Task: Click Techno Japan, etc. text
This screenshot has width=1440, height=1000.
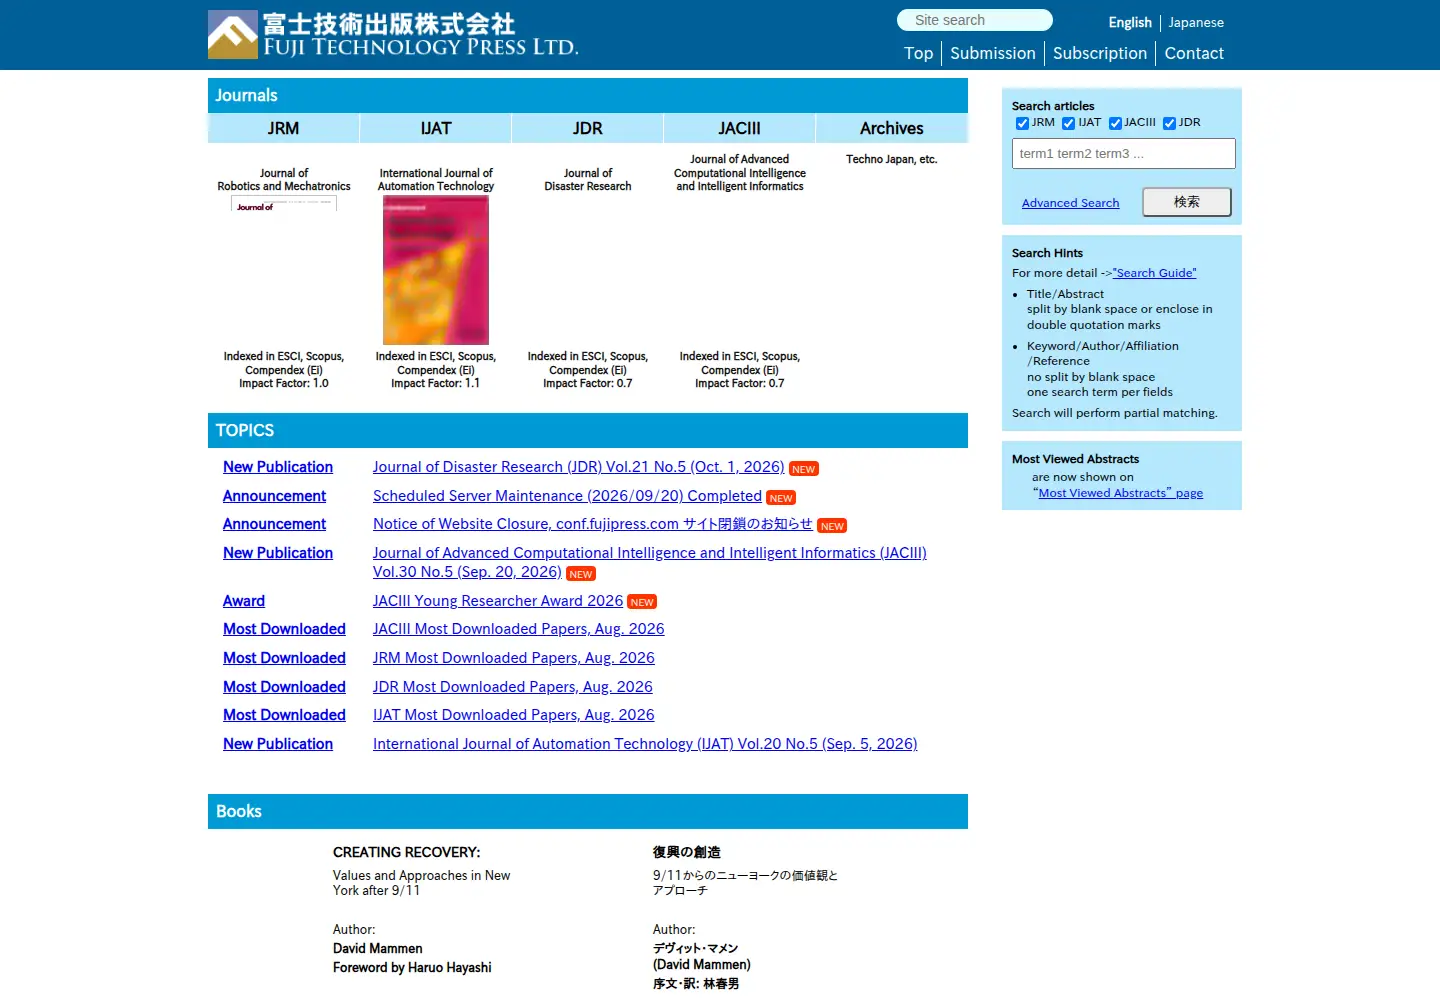Action: click(892, 159)
